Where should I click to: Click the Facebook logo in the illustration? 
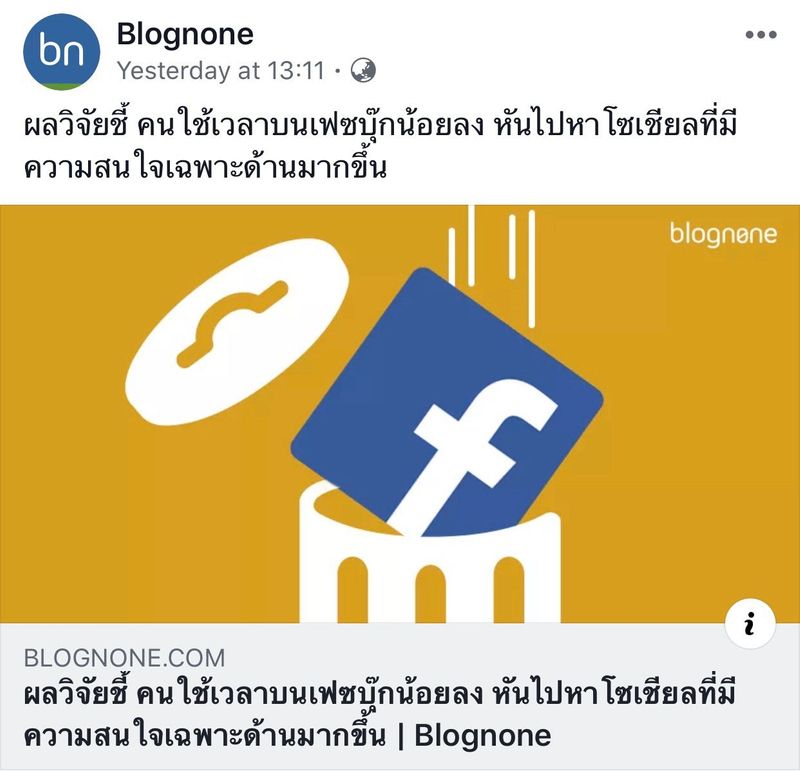coord(447,402)
